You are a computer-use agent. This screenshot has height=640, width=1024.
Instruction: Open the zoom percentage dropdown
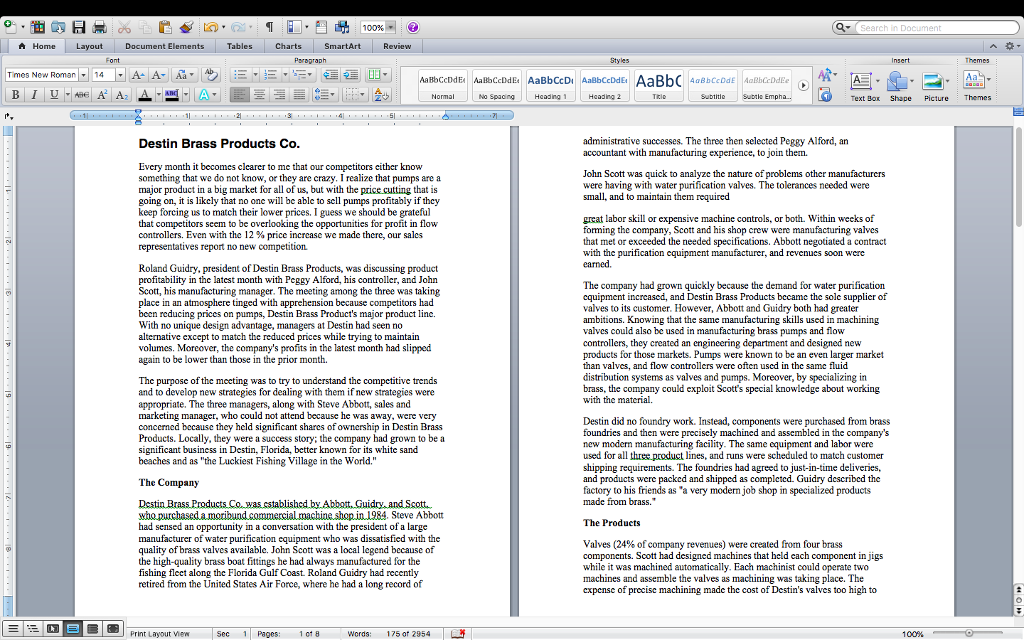[x=391, y=27]
